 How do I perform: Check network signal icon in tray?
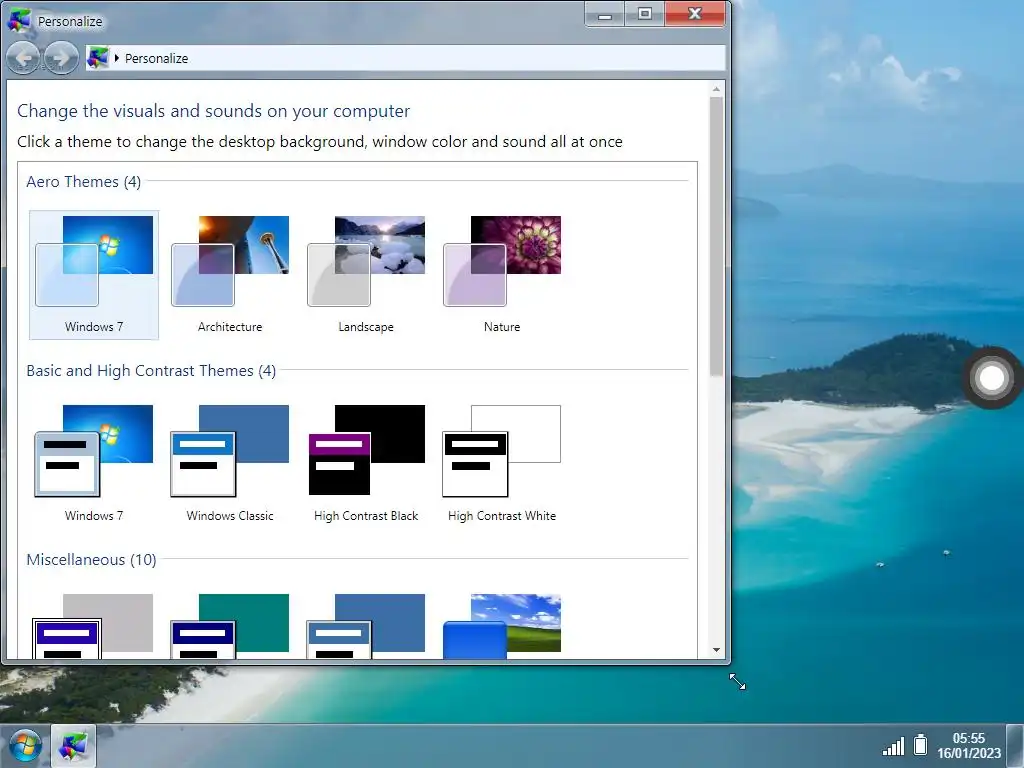coord(893,746)
